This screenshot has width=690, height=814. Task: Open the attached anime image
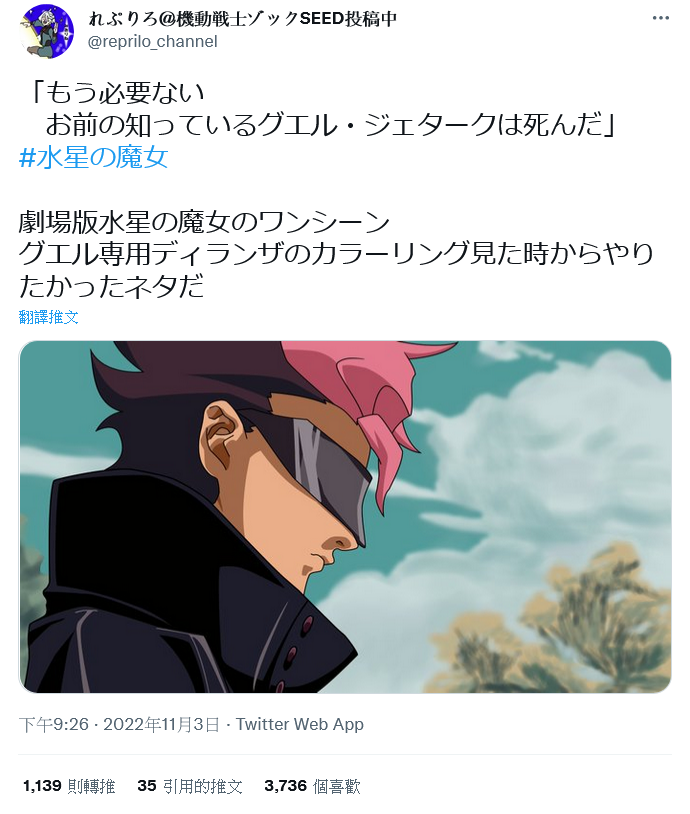345,517
